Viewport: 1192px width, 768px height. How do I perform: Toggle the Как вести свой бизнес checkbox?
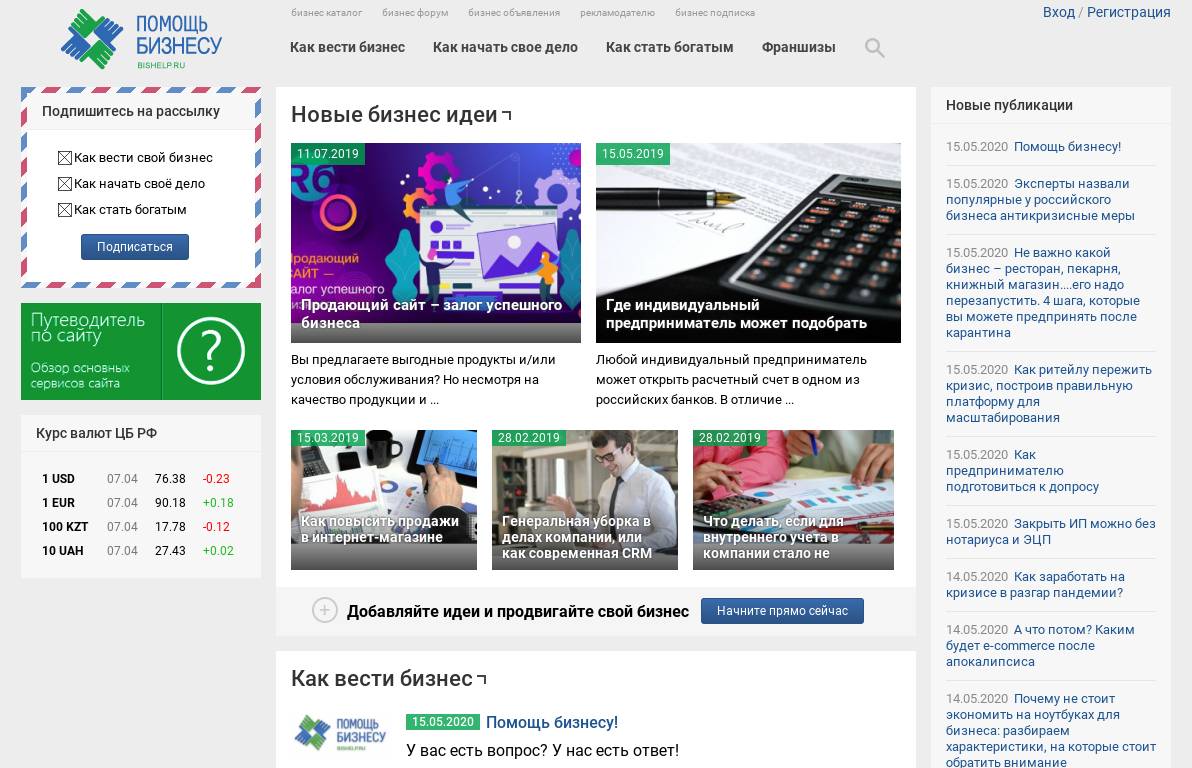(65, 158)
